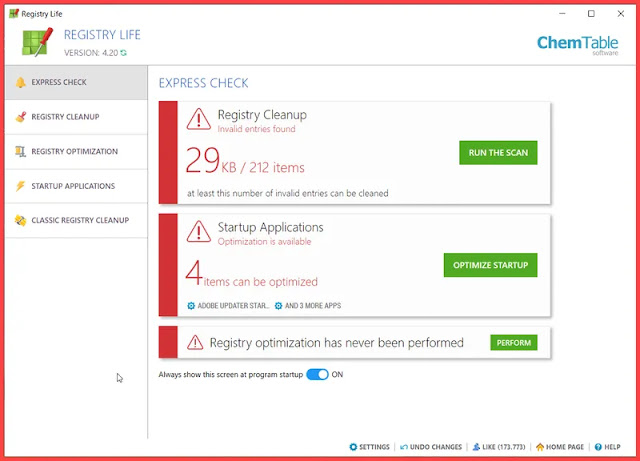The height and width of the screenshot is (461, 640).
Task: Click the Settings gear icon in footer
Action: 353,447
